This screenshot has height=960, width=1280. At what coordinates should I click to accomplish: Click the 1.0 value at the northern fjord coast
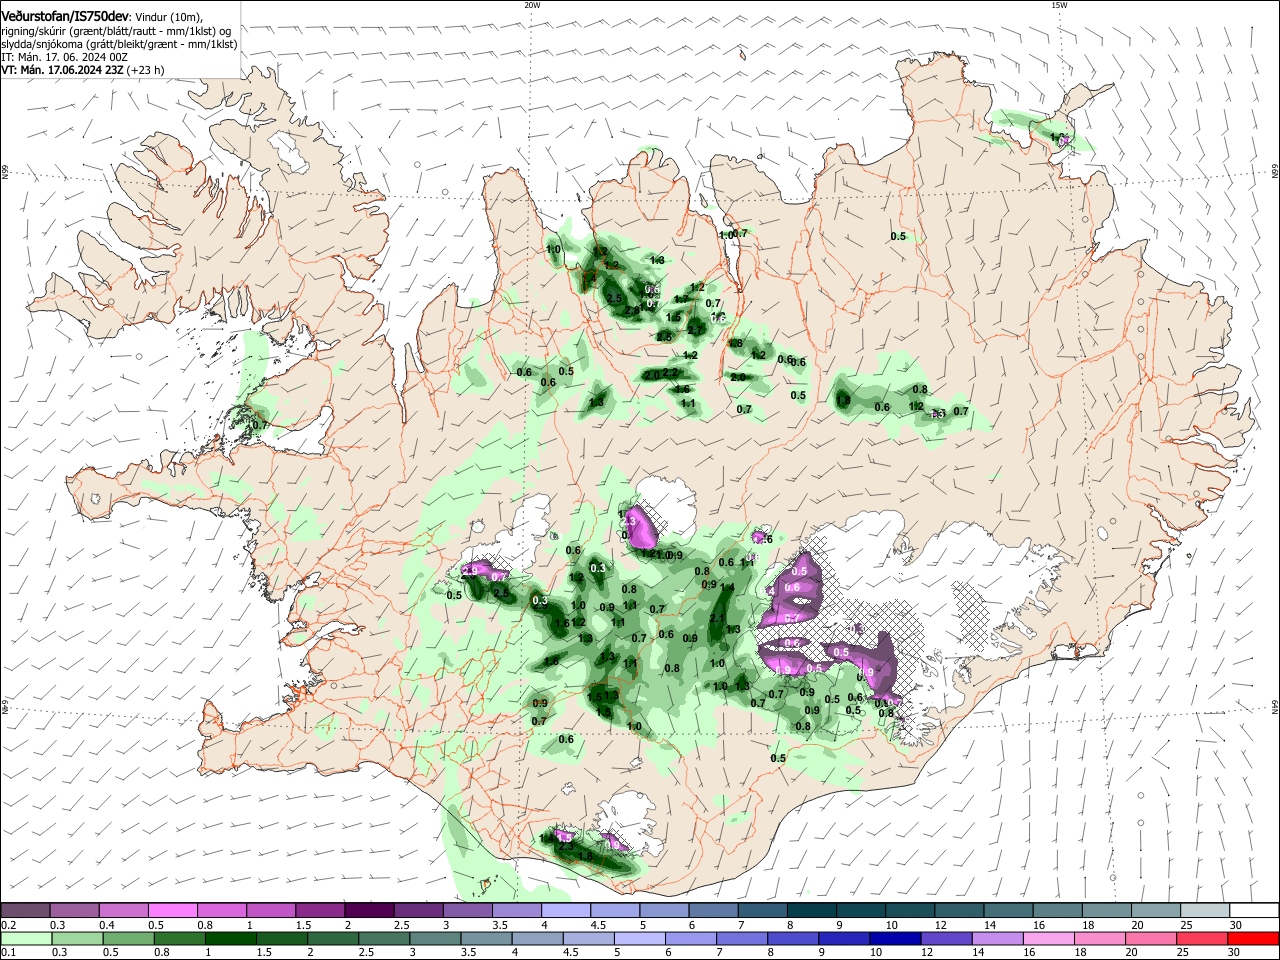pyautogui.click(x=554, y=248)
